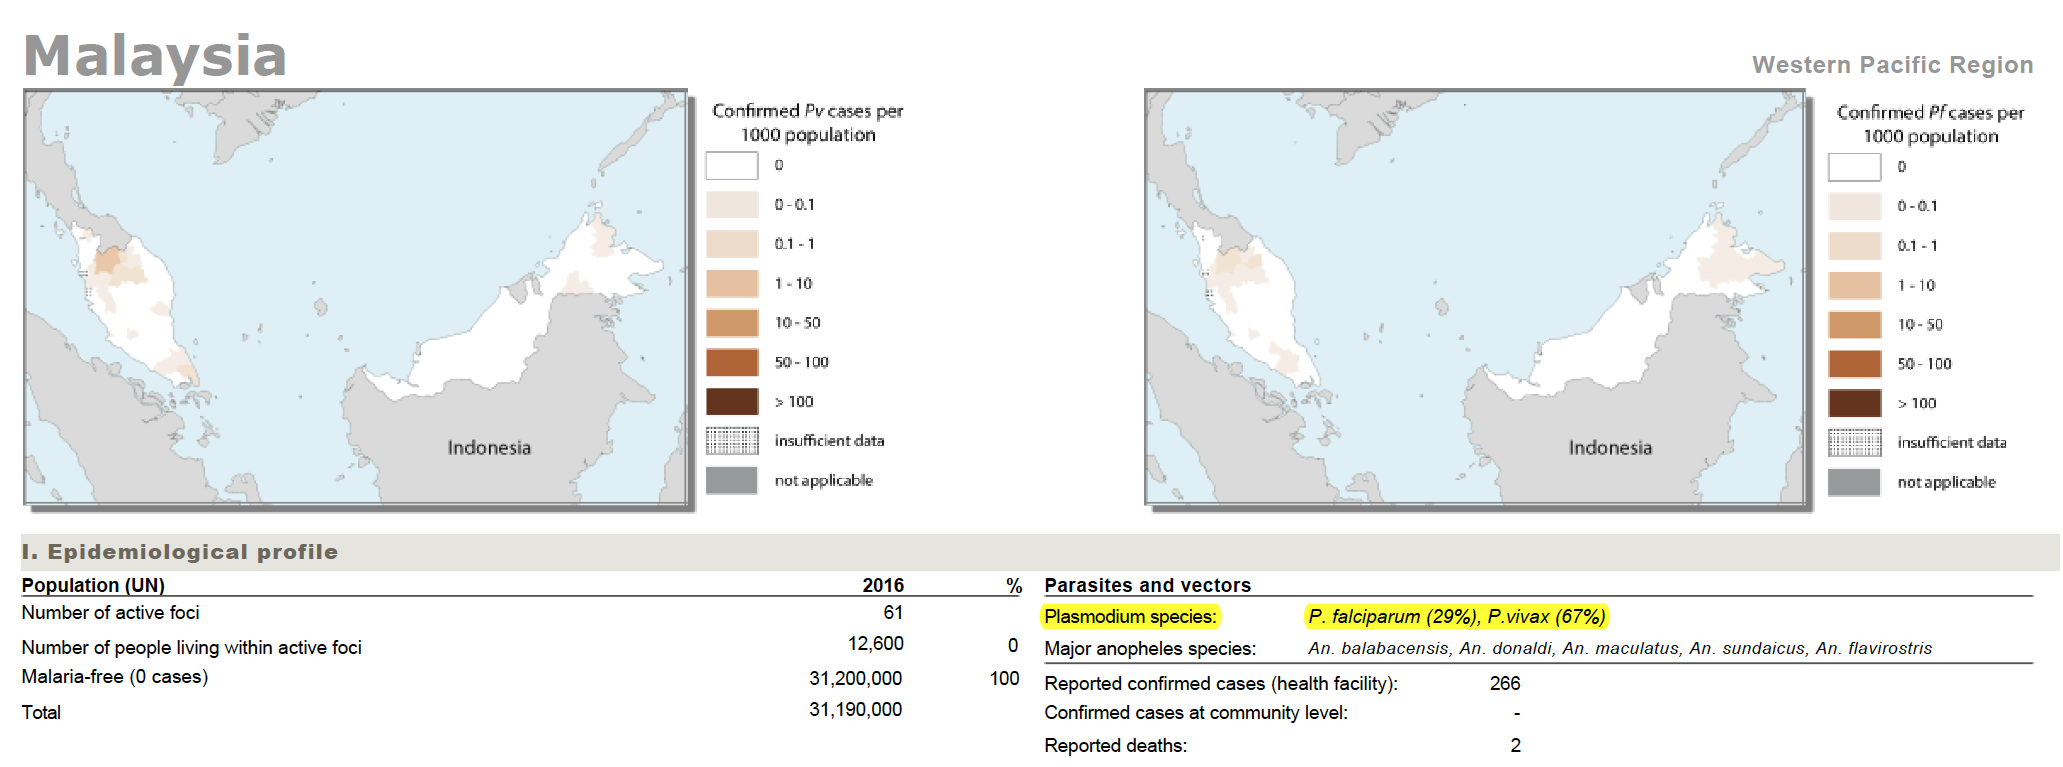Select the 'Parasites and vectors' heading
Screen dimensions: 2063x767
[x=1147, y=585]
